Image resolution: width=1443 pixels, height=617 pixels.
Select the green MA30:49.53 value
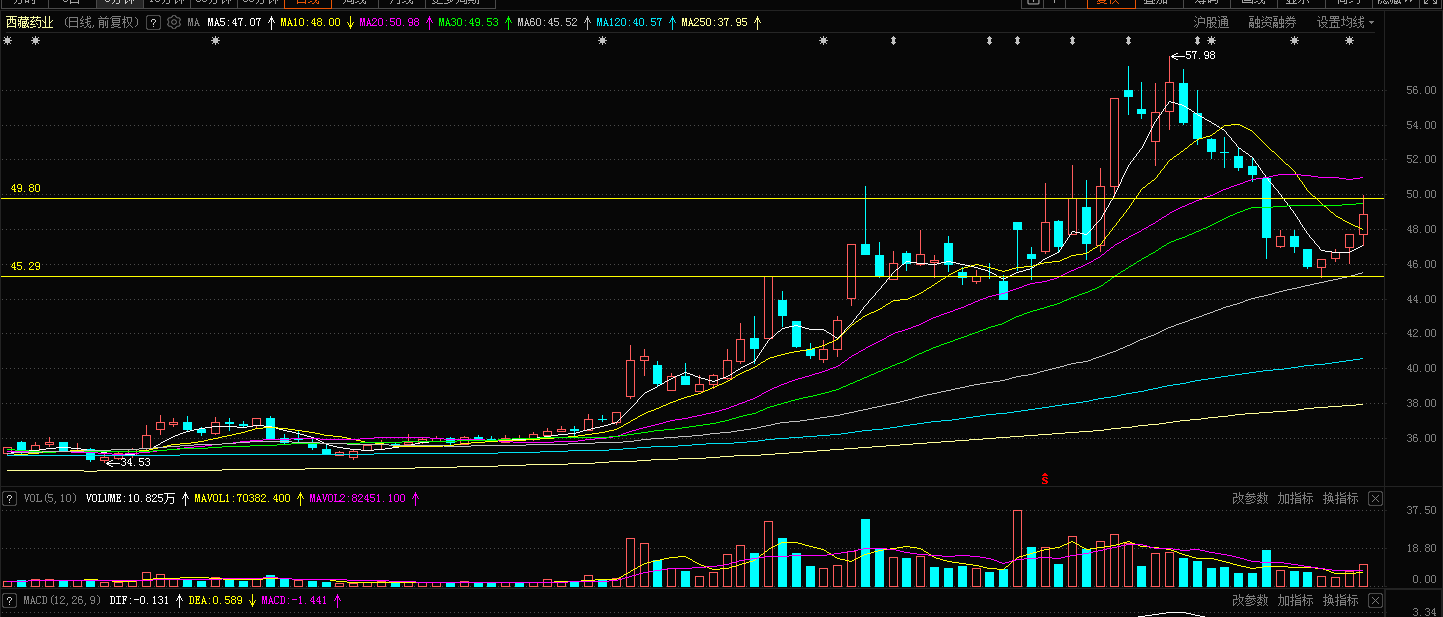pos(468,22)
